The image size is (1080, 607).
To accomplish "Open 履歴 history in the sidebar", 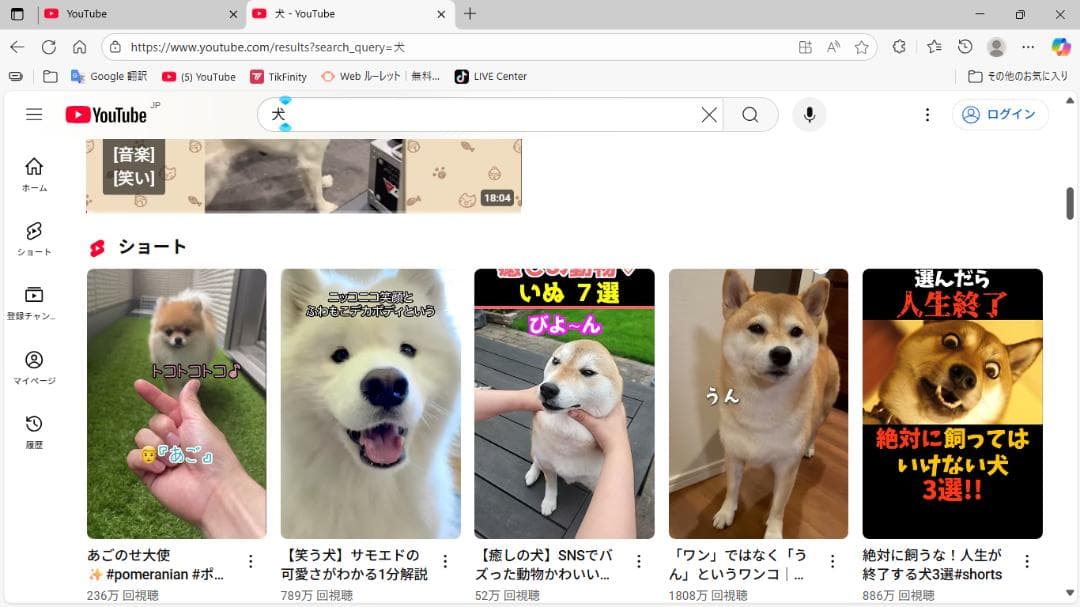I will (x=34, y=432).
